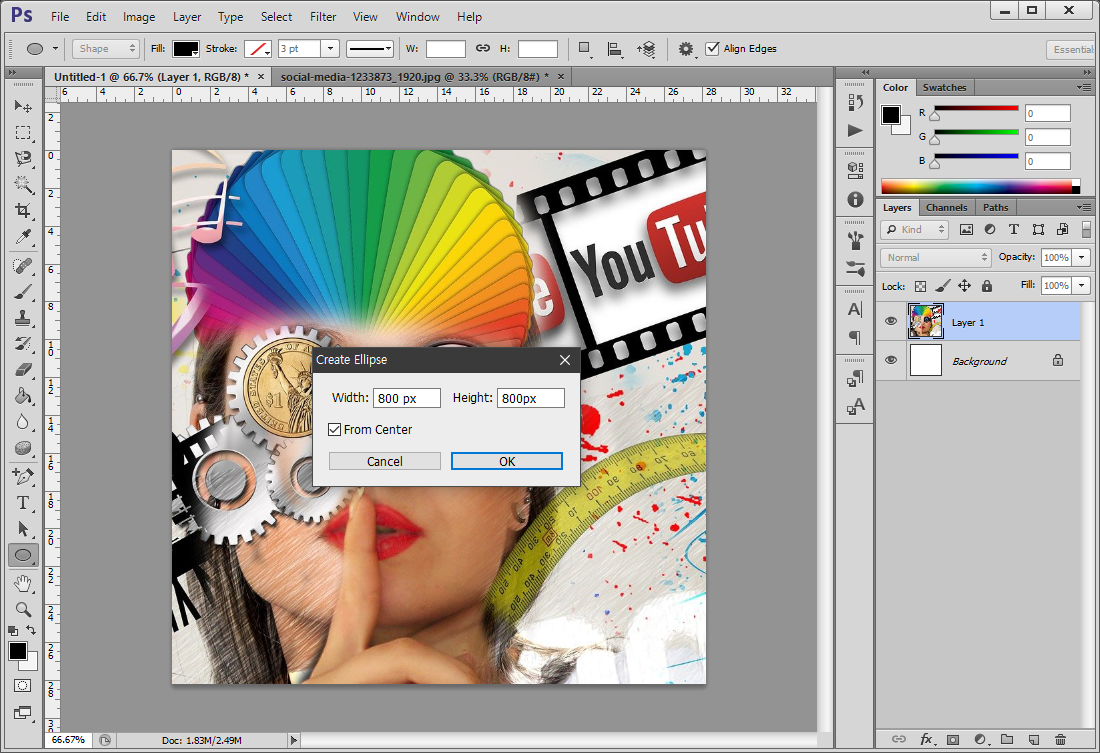Select the Crop tool

tap(22, 211)
